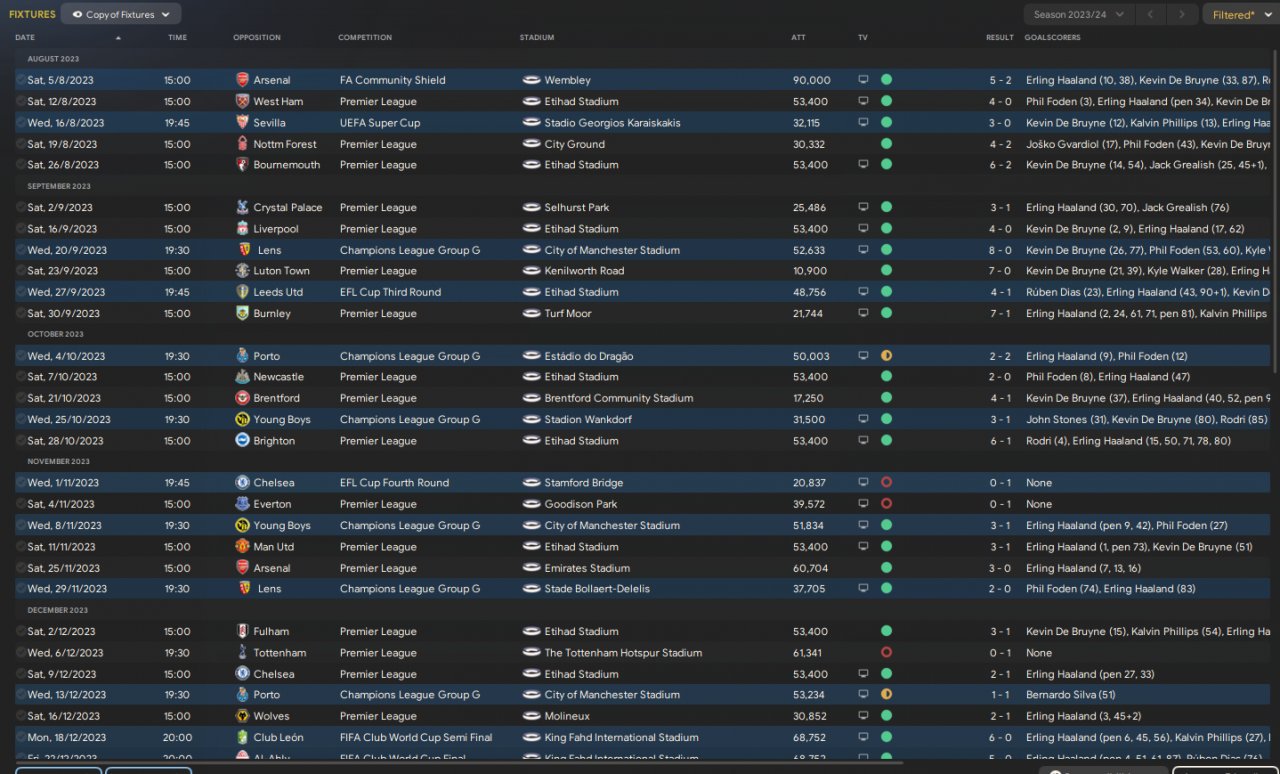1280x774 pixels.
Task: Click the sort arrow in the DATE column header
Action: click(118, 38)
